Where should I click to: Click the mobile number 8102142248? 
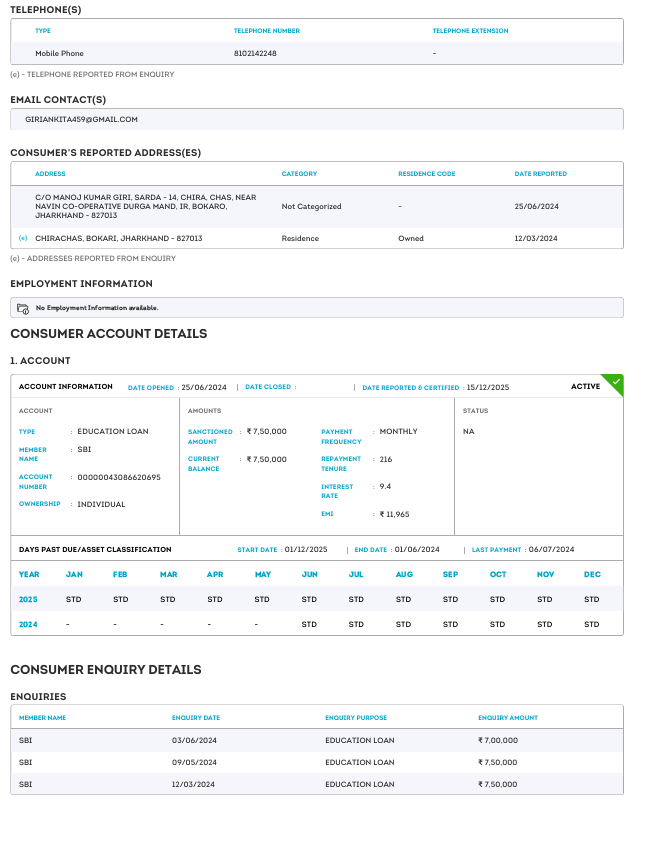pos(255,53)
